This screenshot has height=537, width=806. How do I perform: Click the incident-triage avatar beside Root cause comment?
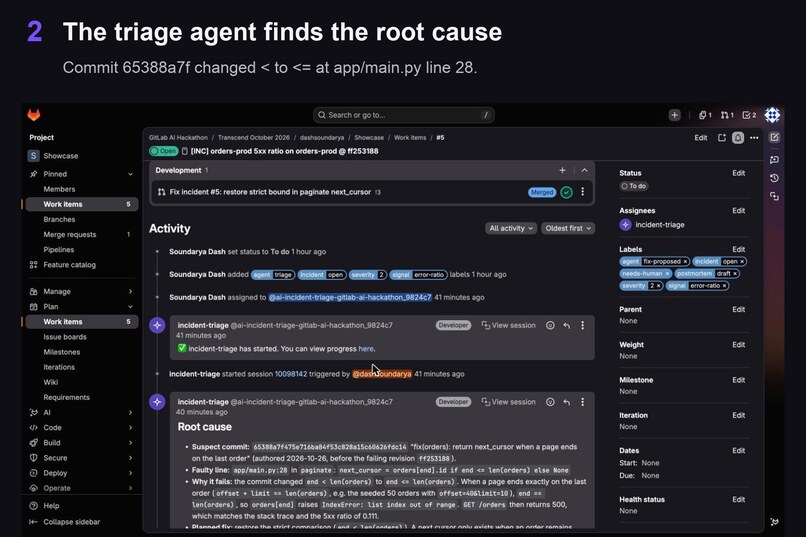(157, 402)
